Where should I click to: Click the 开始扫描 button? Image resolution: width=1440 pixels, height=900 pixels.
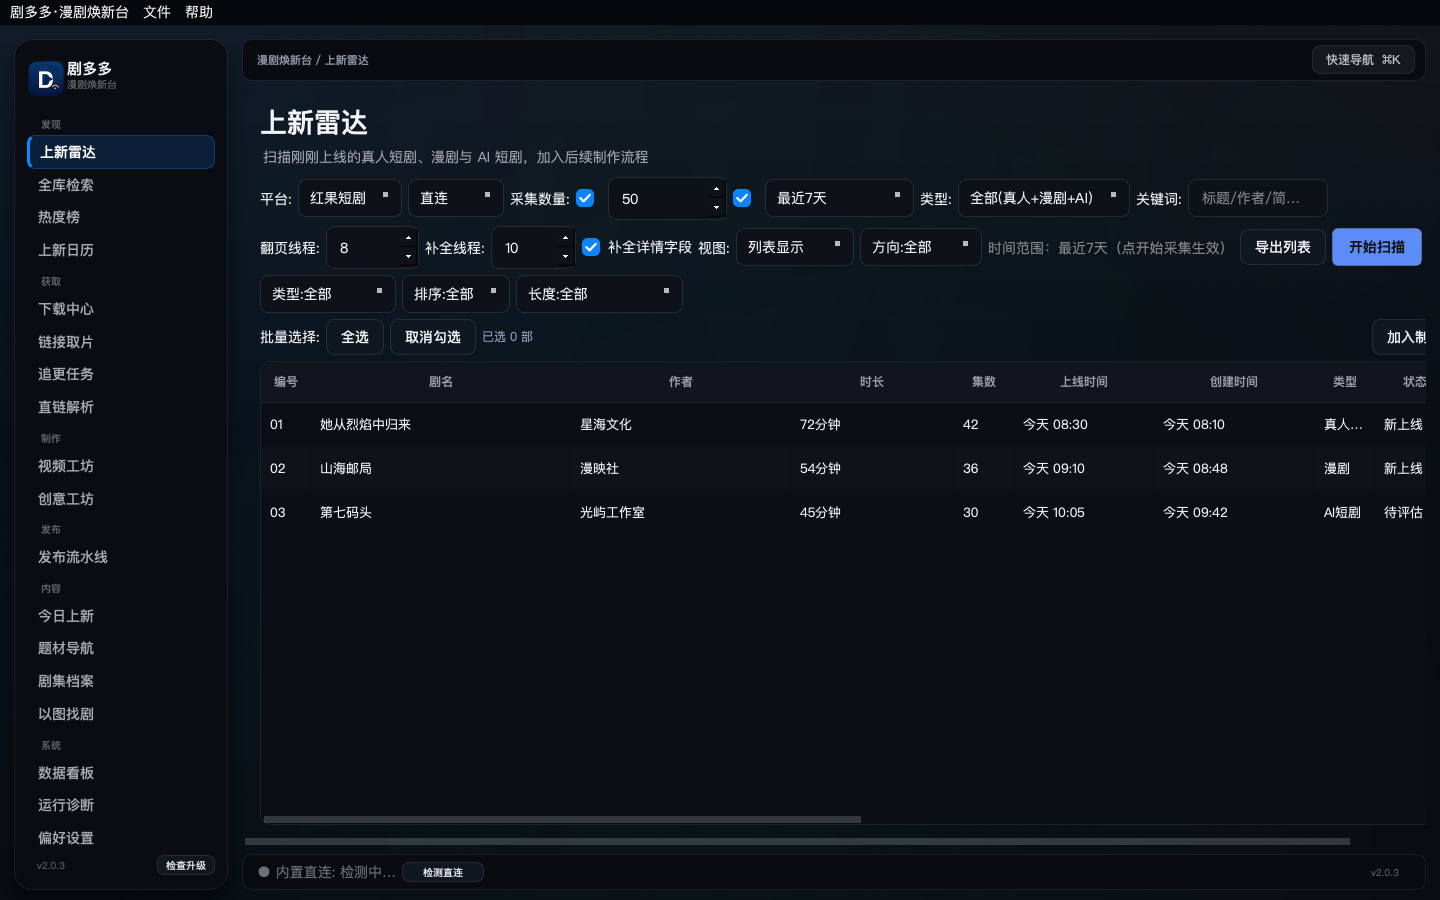1377,247
